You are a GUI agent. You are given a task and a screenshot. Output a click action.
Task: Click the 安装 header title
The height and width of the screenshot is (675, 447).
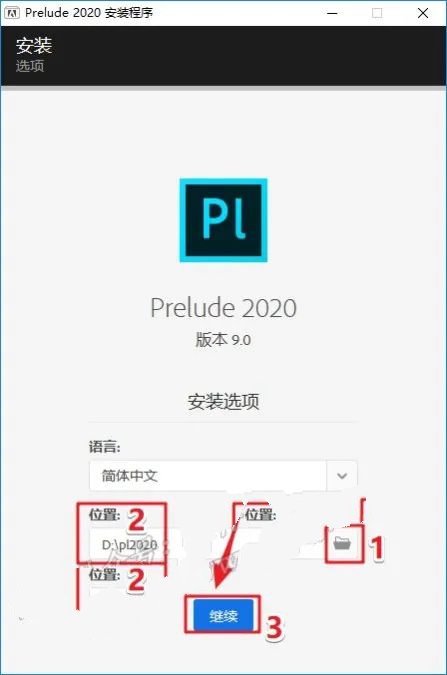point(34,45)
